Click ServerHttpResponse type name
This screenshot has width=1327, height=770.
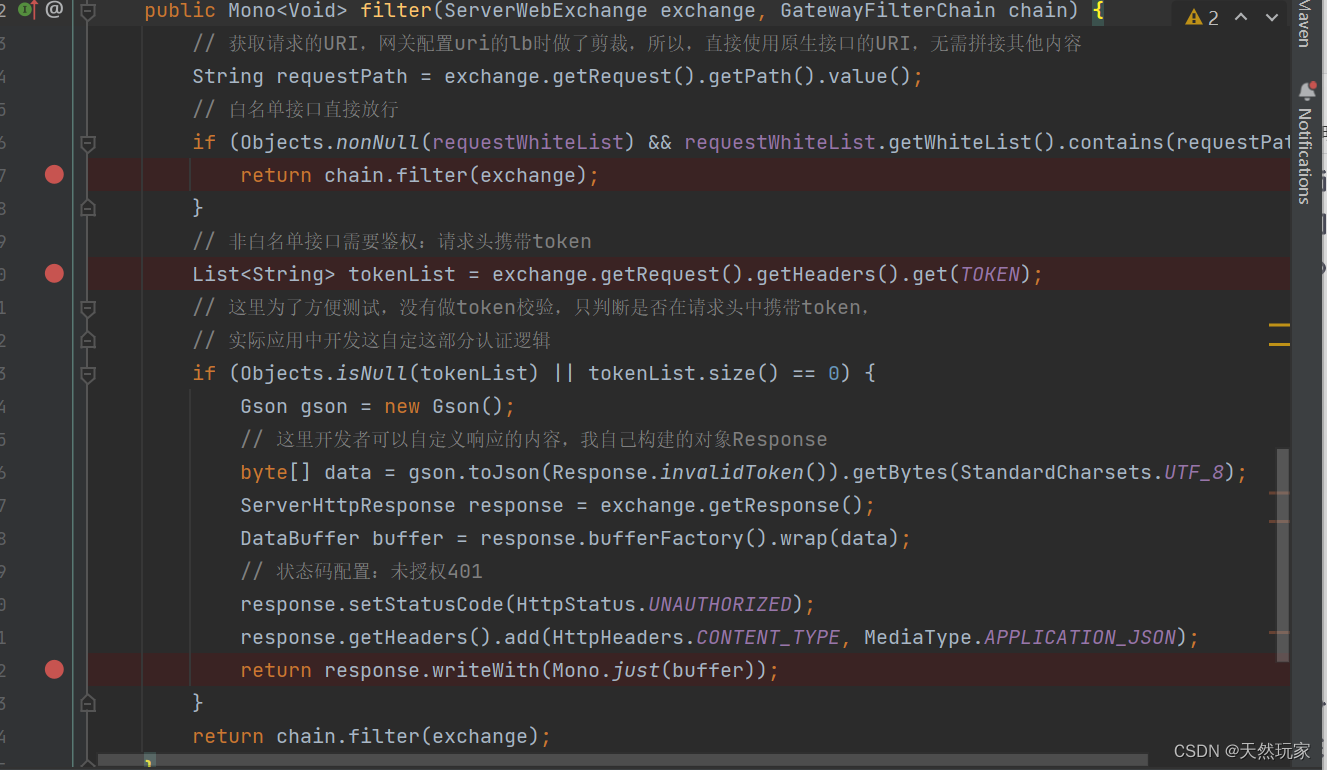tap(348, 506)
